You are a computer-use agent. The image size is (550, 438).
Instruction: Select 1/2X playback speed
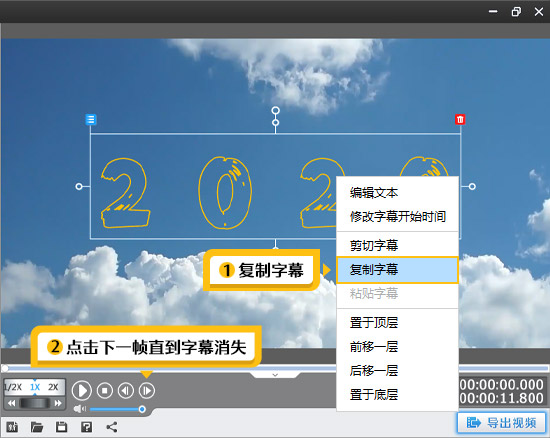tap(13, 387)
